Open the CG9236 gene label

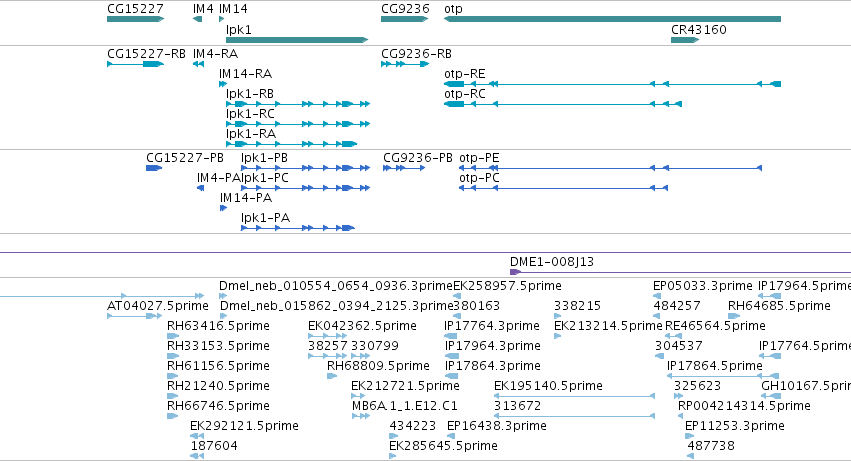[405, 9]
